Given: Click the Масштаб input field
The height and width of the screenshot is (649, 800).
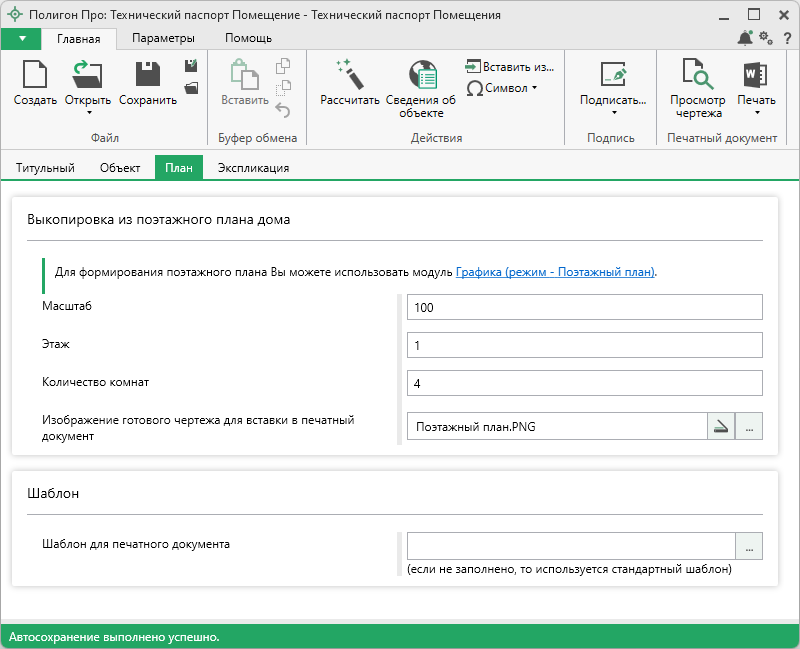Looking at the screenshot, I should (x=584, y=308).
